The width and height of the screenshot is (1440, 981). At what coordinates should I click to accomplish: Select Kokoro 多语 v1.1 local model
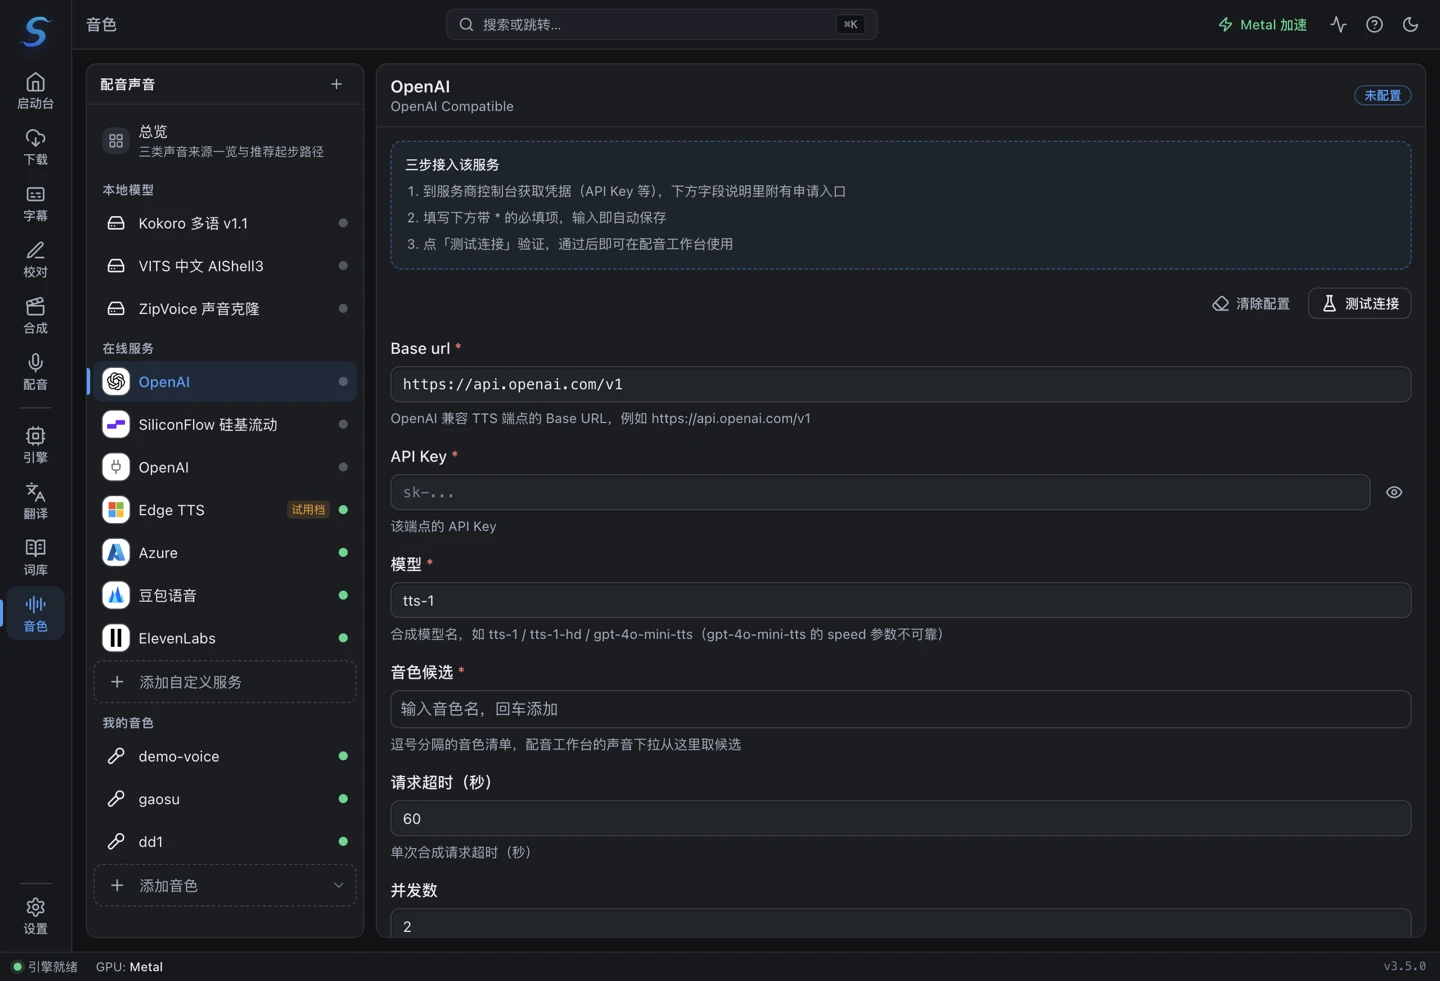pyautogui.click(x=226, y=223)
